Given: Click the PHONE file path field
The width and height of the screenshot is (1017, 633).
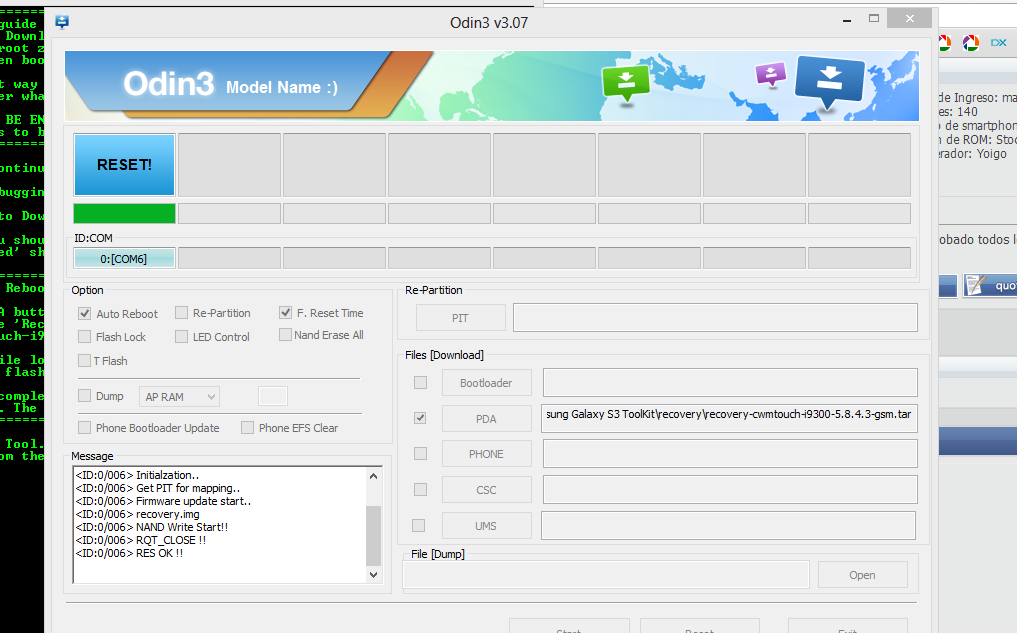Looking at the screenshot, I should (x=730, y=453).
